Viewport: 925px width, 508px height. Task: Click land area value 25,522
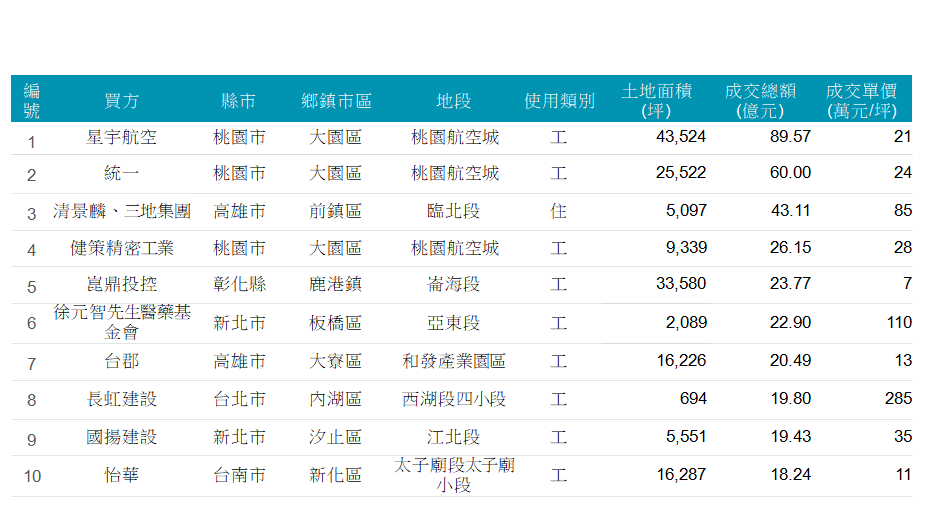point(681,173)
